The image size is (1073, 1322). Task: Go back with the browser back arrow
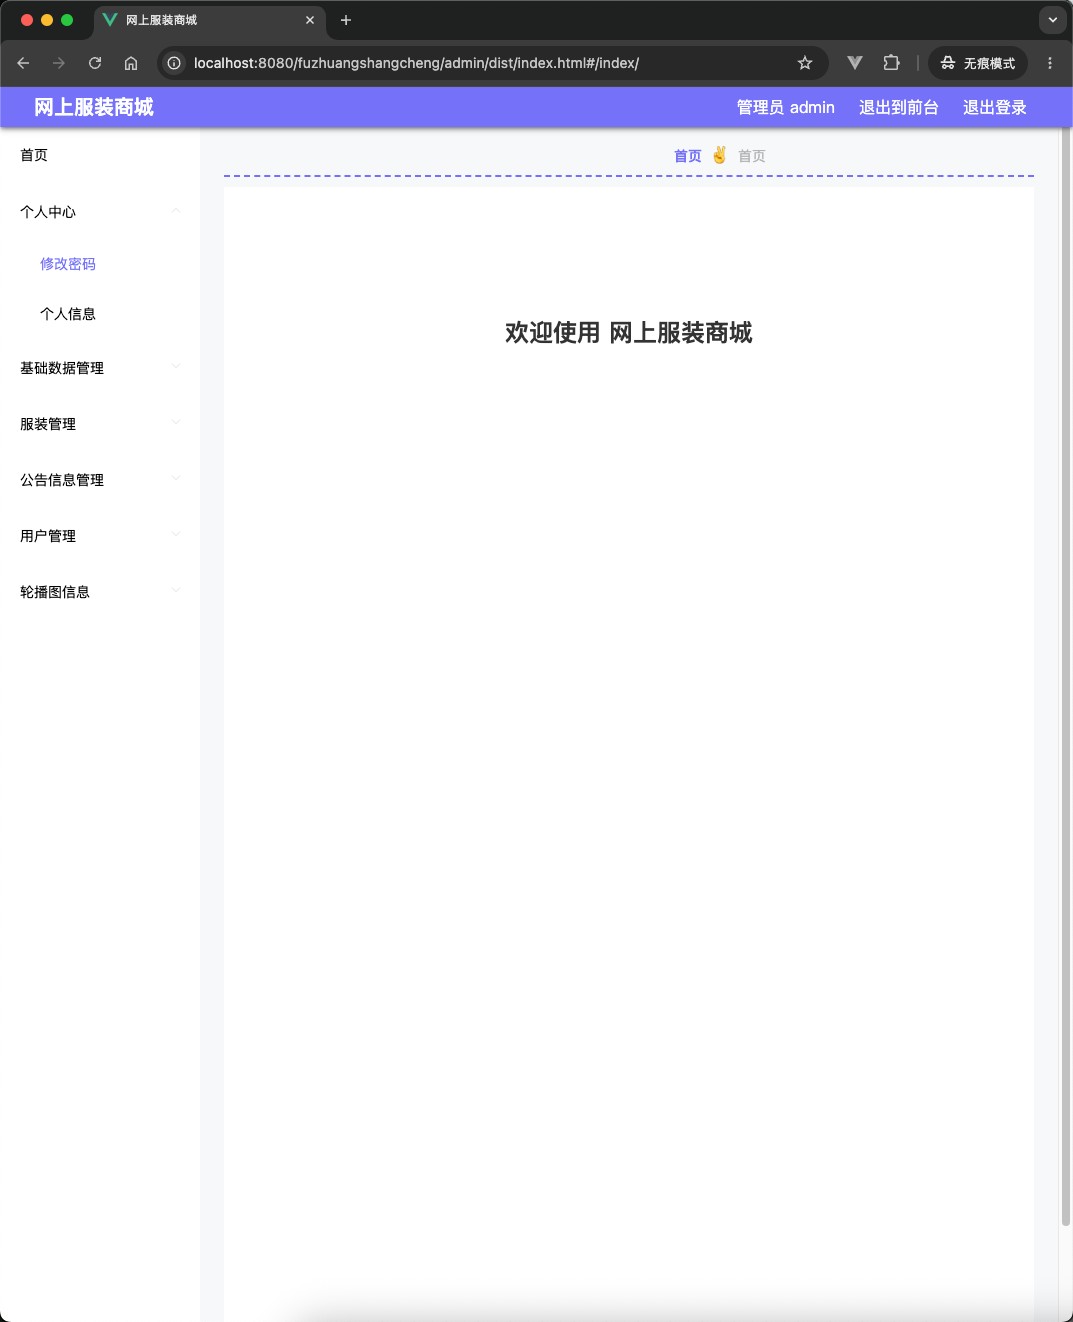pos(23,63)
